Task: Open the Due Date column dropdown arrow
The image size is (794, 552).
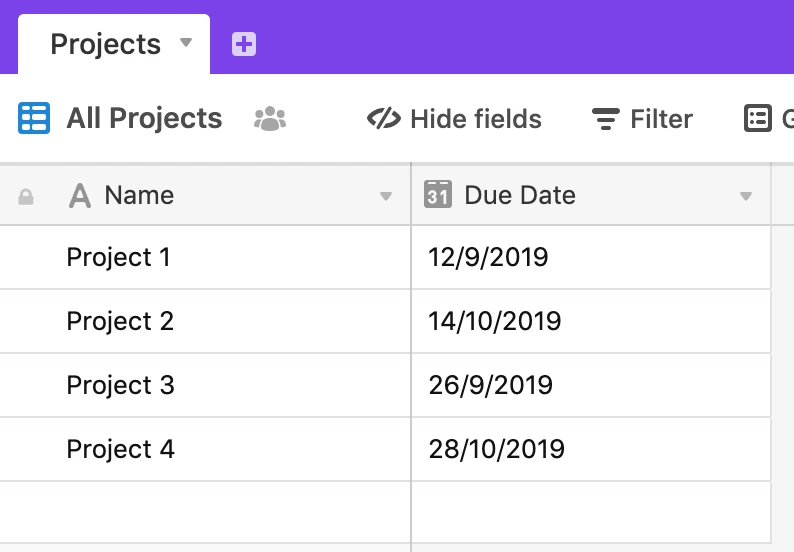Action: [x=745, y=196]
